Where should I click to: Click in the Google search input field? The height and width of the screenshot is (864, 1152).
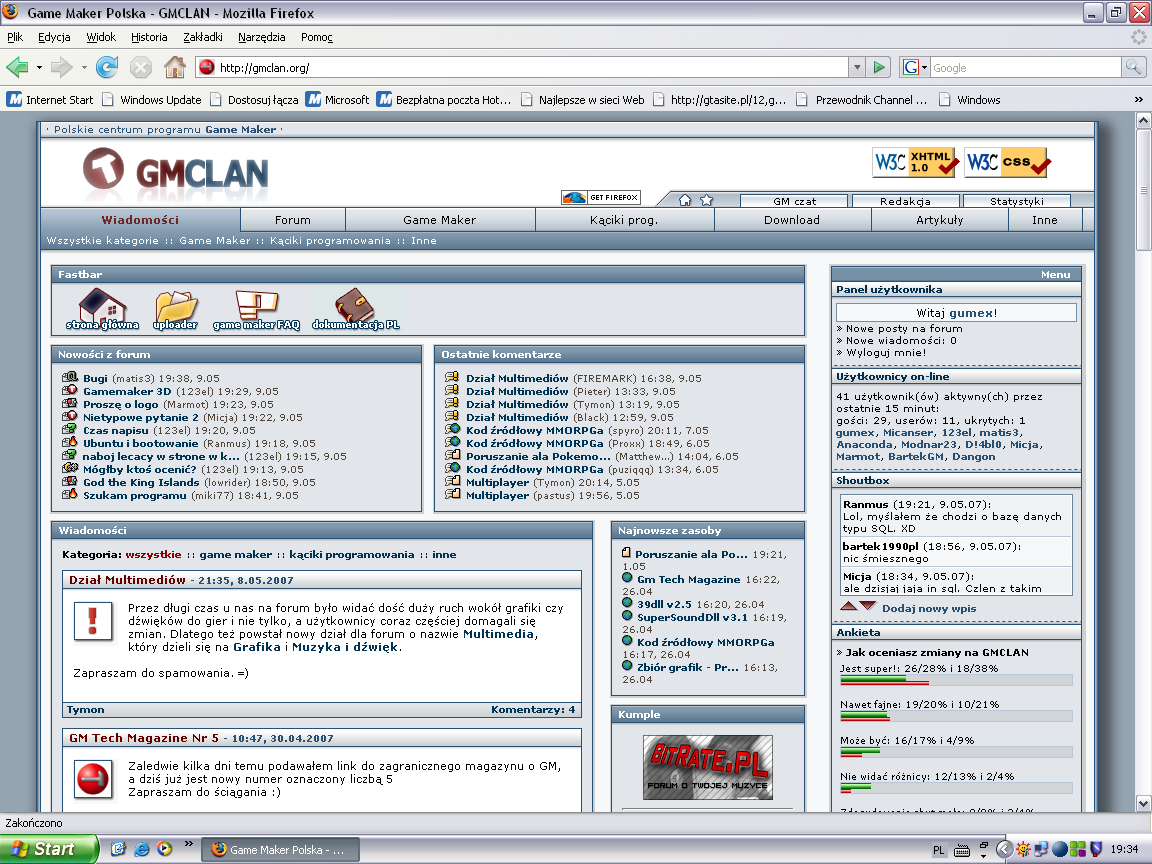coord(1024,67)
